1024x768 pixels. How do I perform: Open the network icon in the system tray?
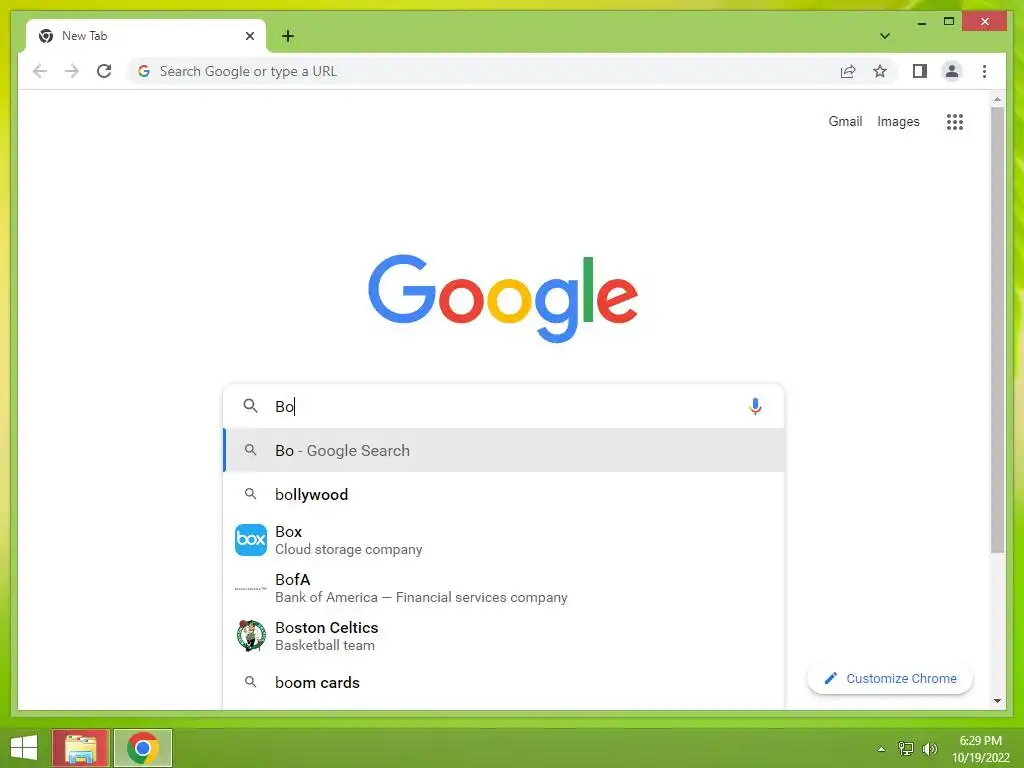click(x=905, y=748)
